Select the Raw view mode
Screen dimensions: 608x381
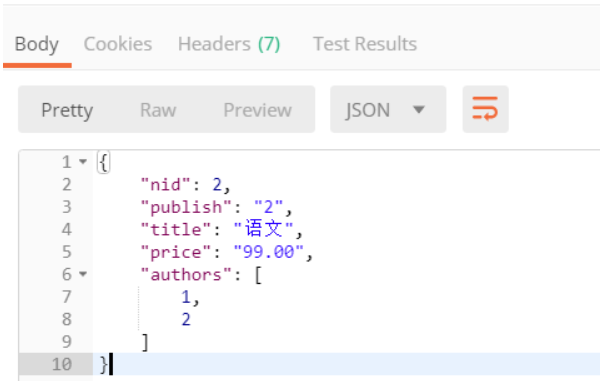158,110
